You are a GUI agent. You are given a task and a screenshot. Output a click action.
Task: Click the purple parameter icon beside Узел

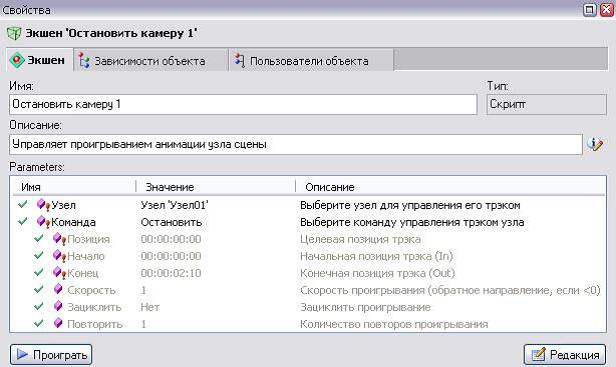[x=43, y=205]
